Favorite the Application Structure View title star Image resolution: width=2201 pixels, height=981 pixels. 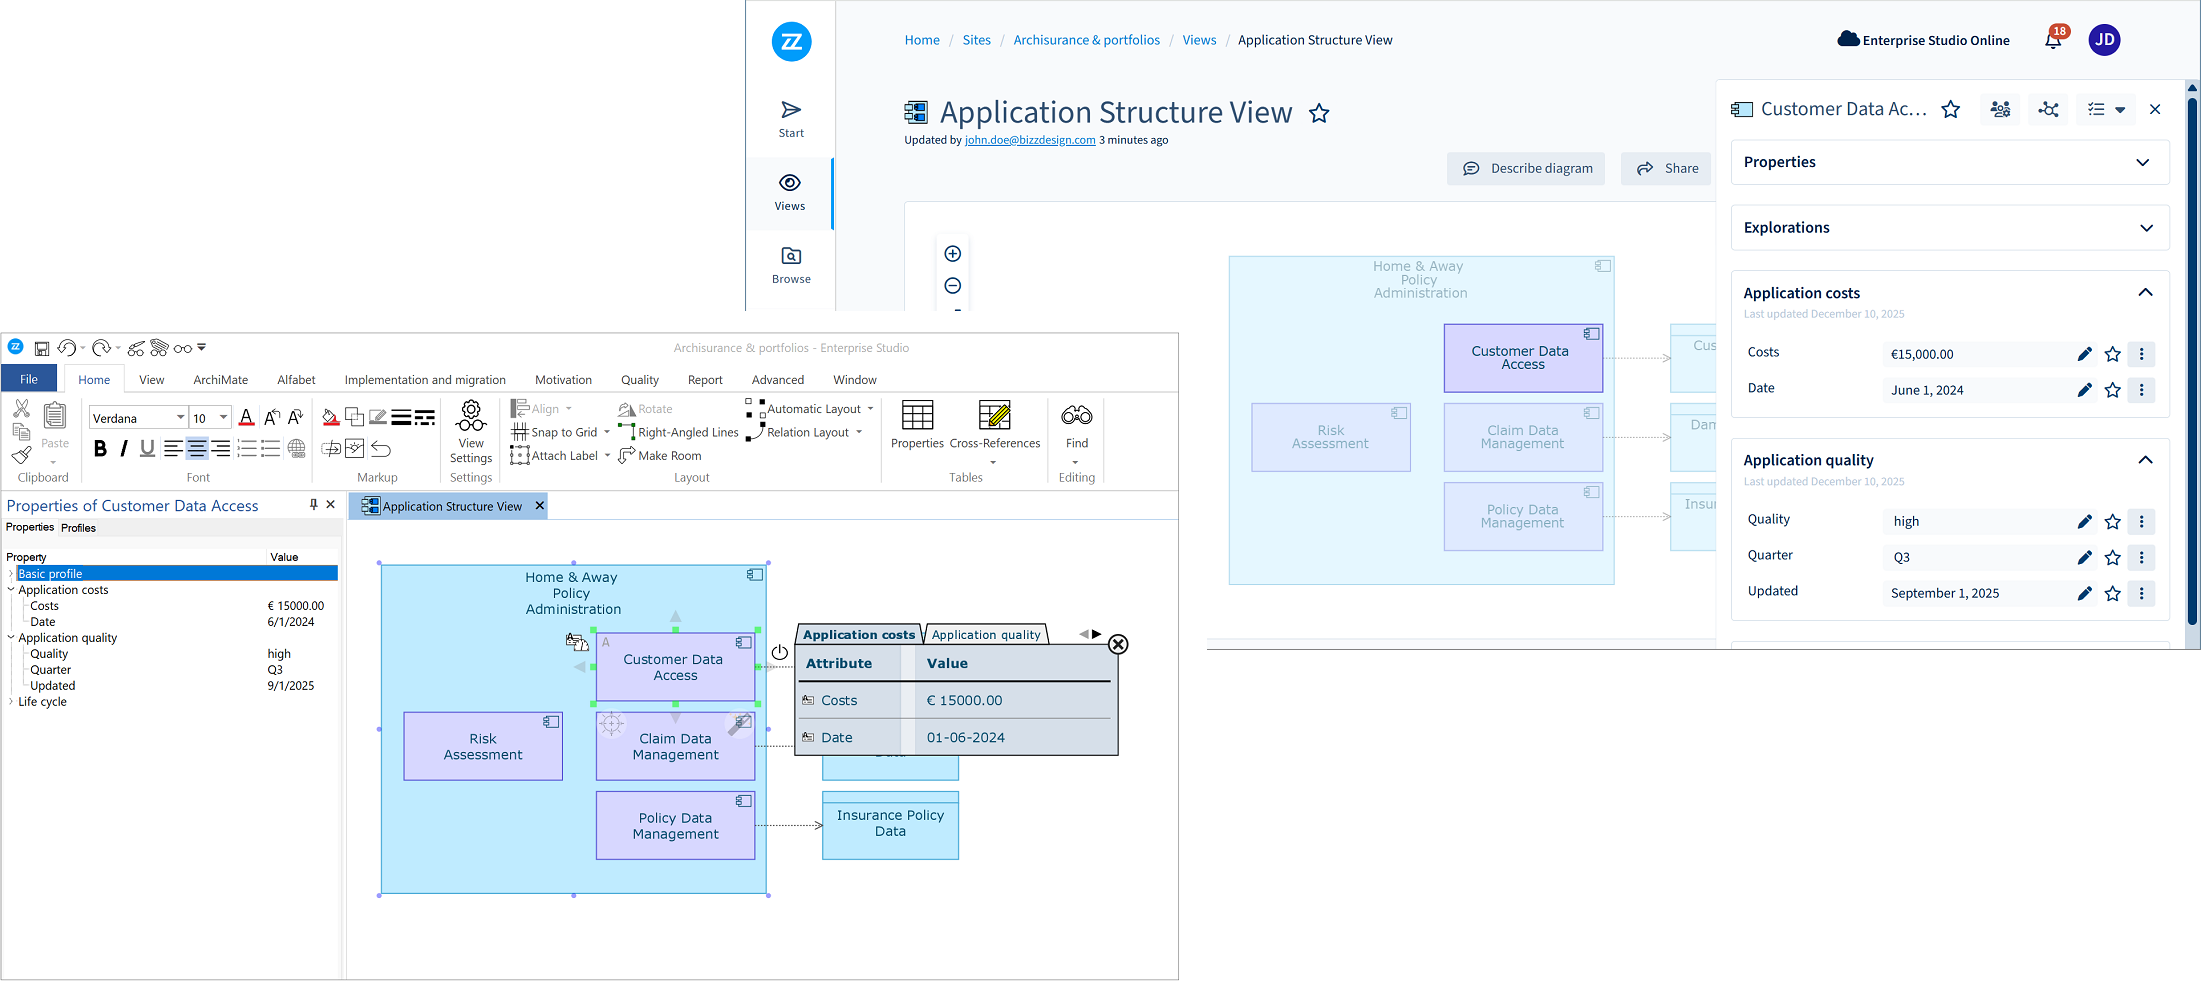tap(1320, 114)
